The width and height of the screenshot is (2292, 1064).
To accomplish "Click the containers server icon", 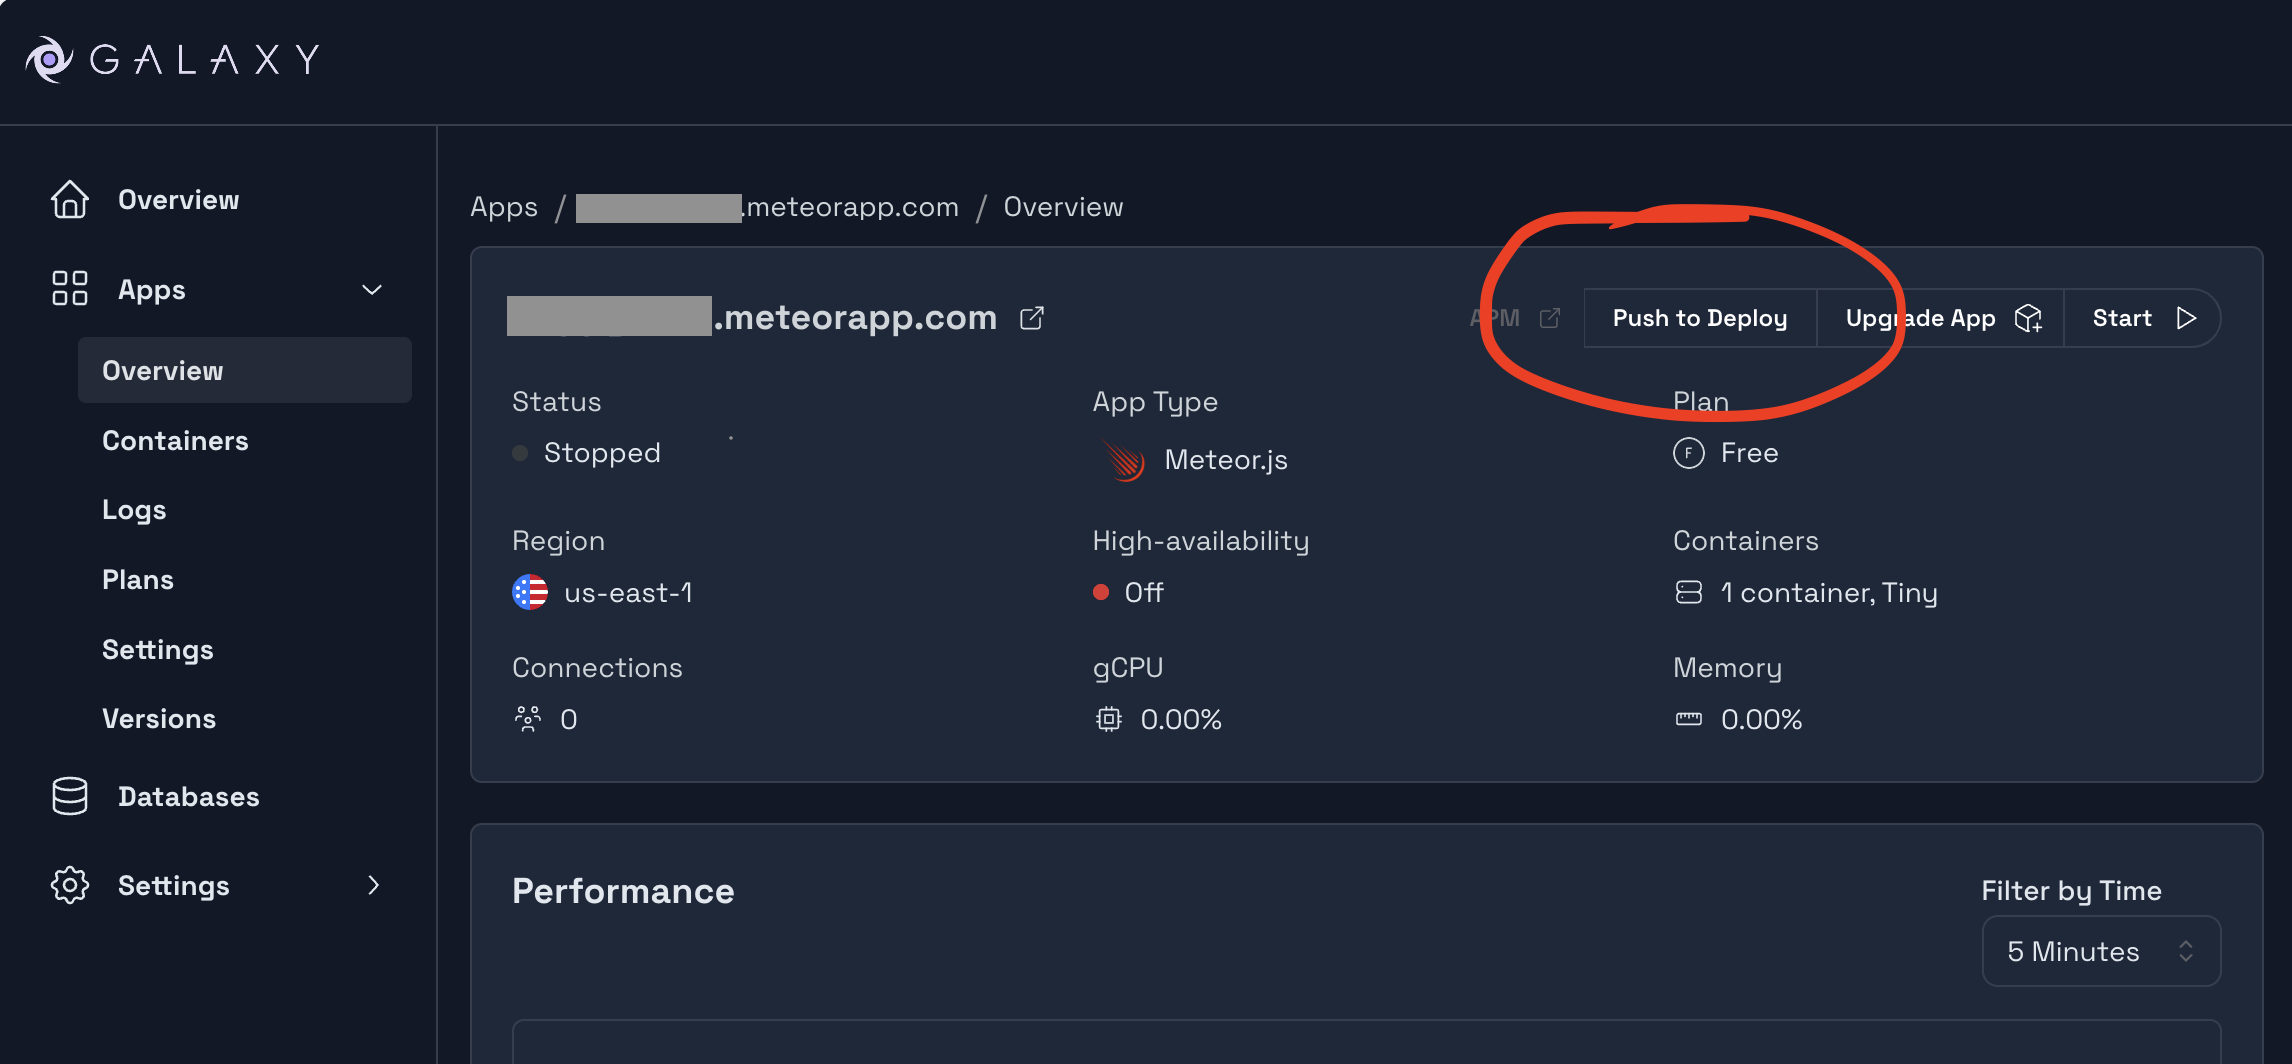I will [1689, 592].
